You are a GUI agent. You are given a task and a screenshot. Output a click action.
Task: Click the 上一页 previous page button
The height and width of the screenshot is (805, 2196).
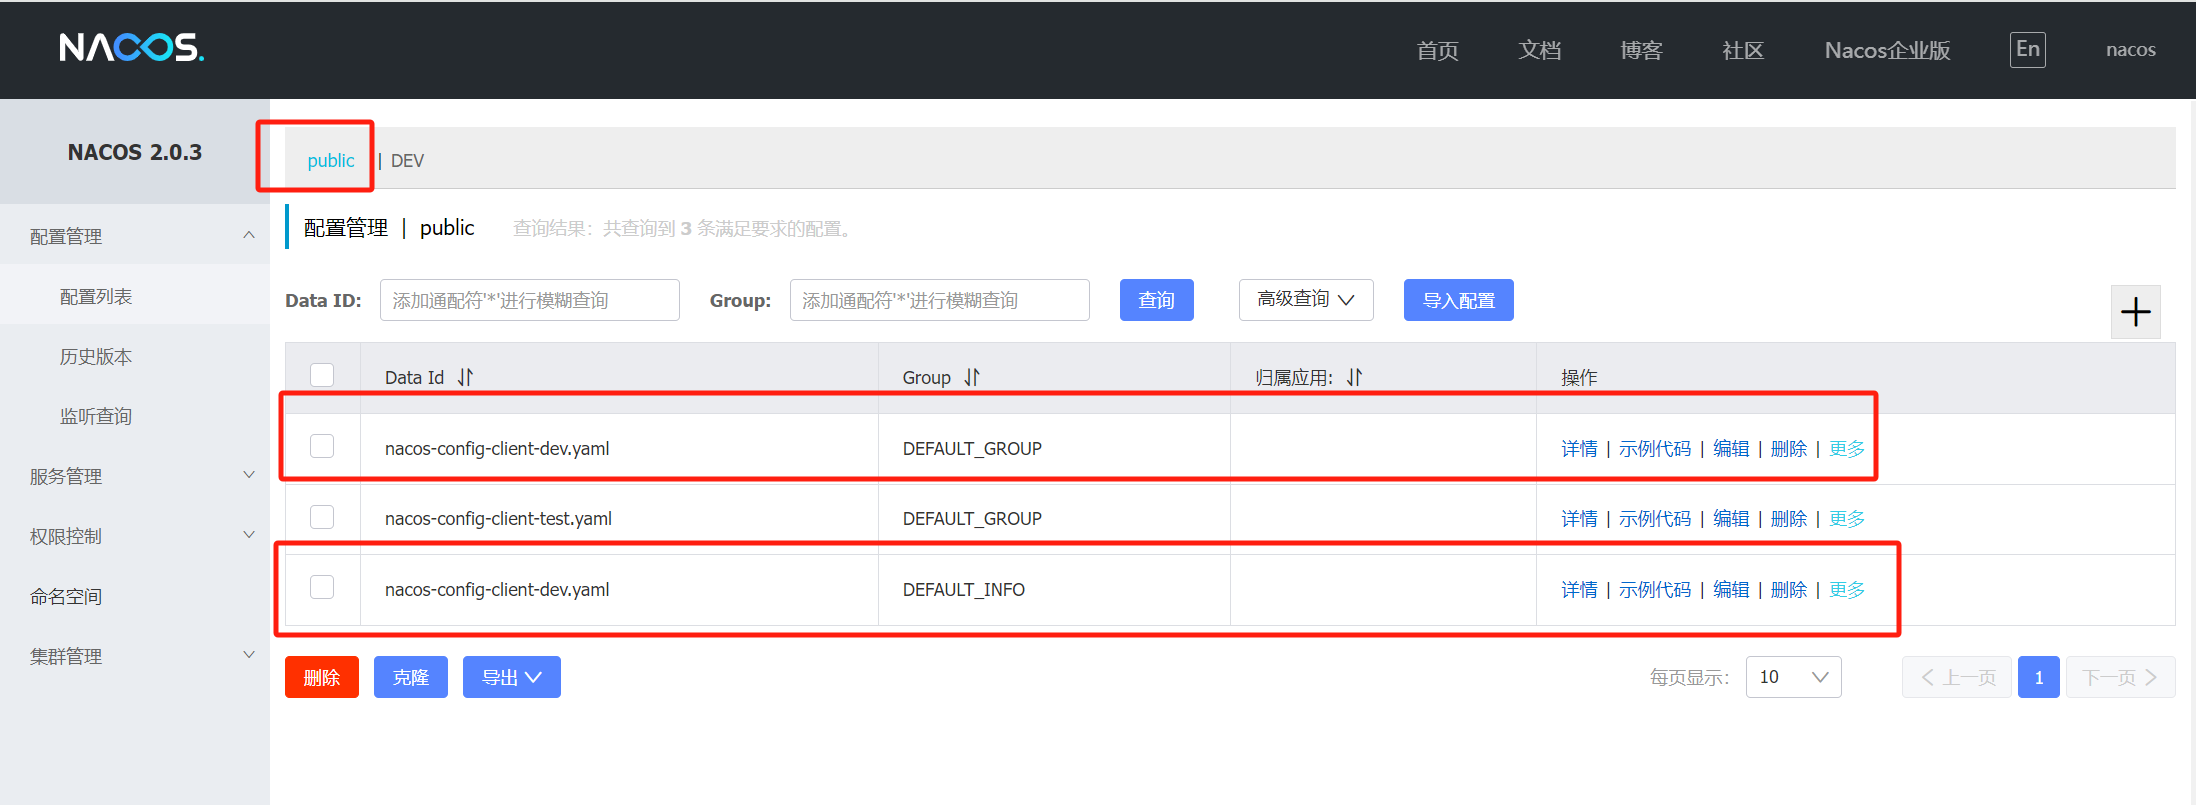[1957, 677]
